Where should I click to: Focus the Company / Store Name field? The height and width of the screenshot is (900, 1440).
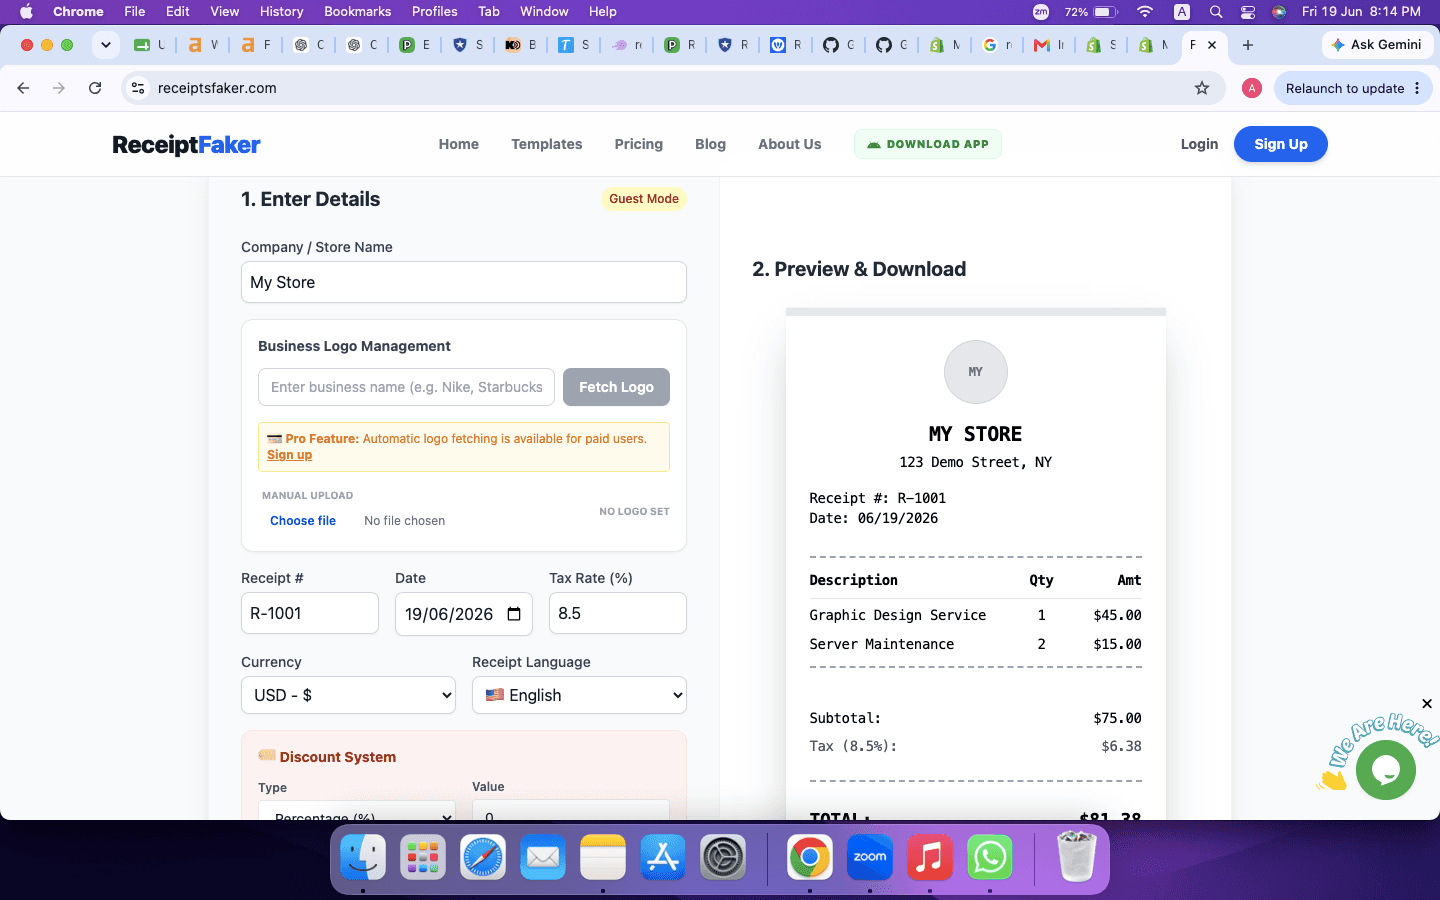464,282
